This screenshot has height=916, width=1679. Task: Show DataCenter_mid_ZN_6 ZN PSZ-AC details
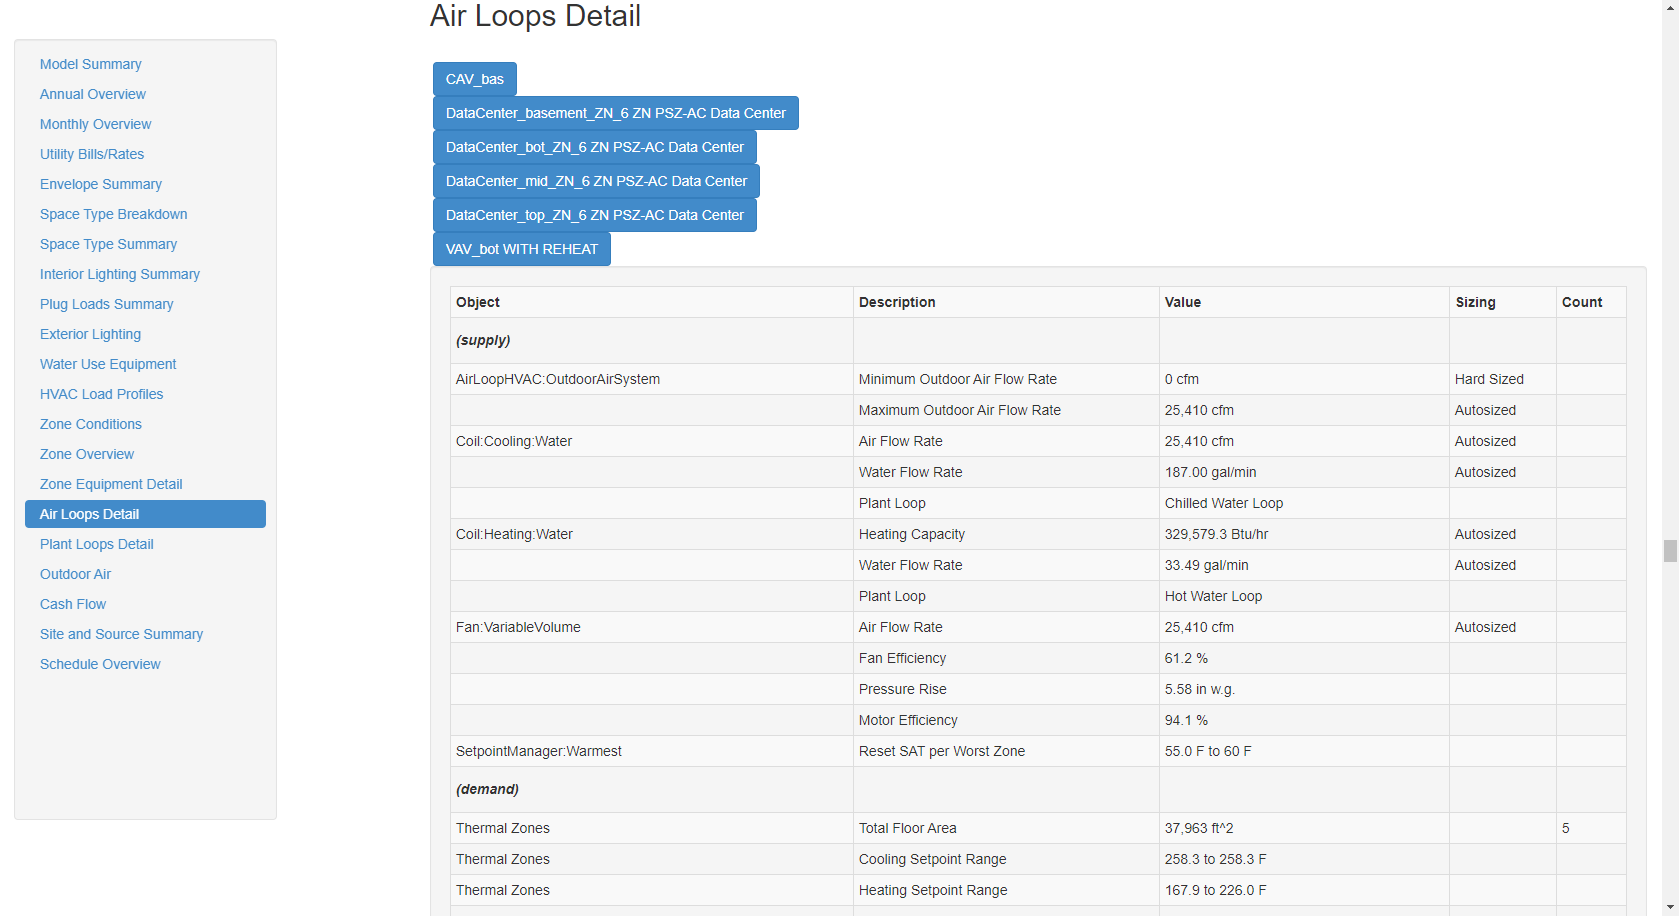click(596, 181)
